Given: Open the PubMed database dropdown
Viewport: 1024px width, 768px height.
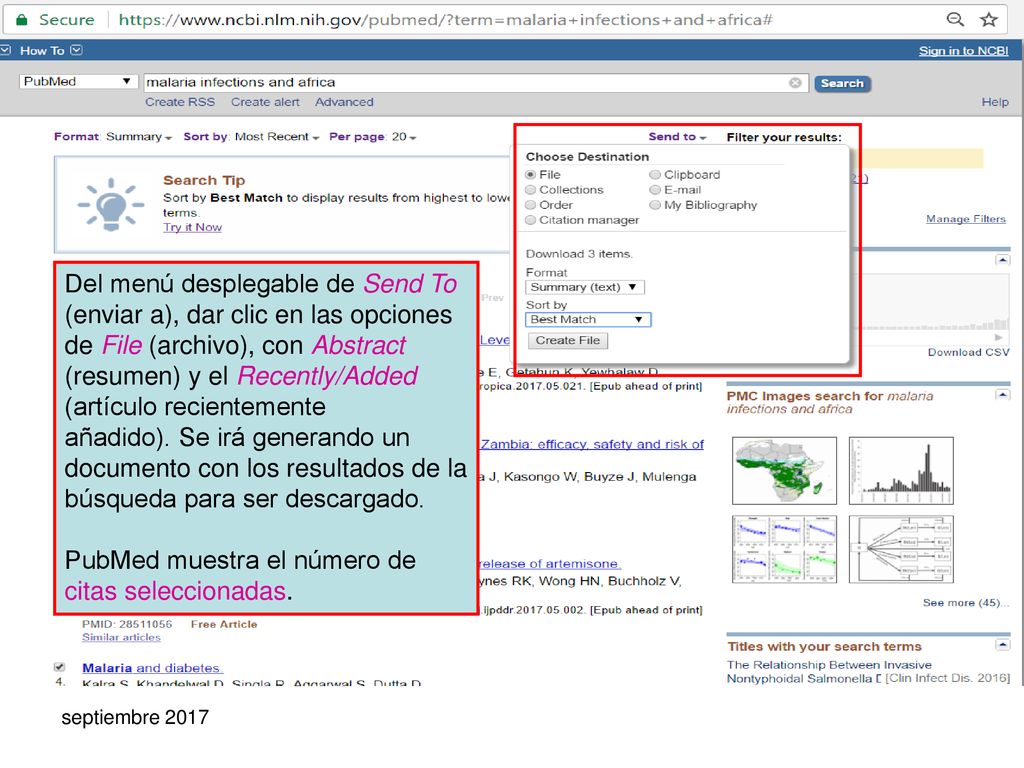Looking at the screenshot, I should click(x=78, y=82).
